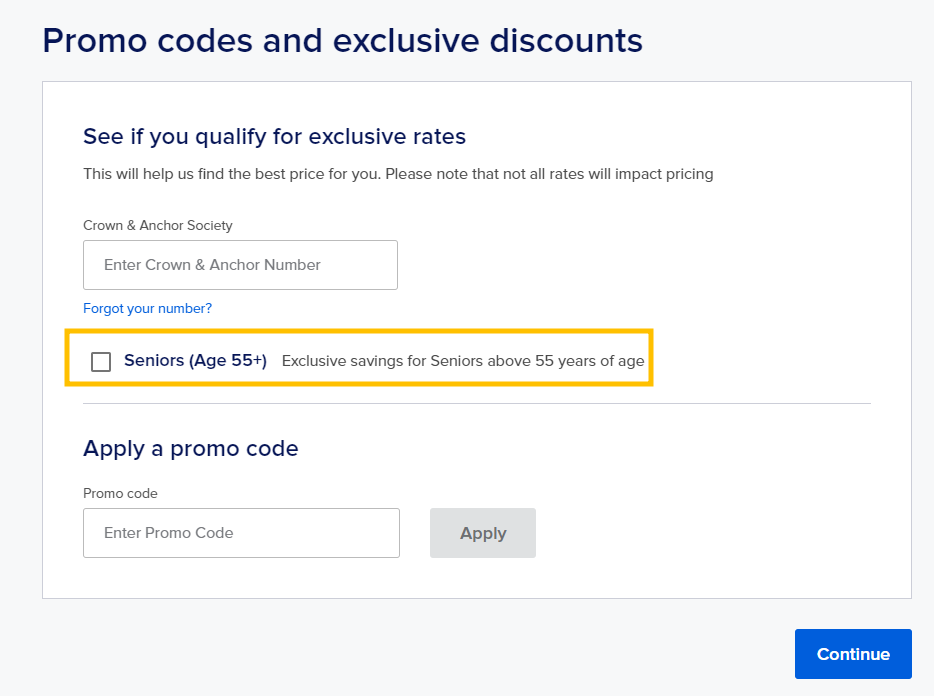Image resolution: width=934 pixels, height=696 pixels.
Task: Click the "Enter Promo Code" placeholder text
Action: coord(168,533)
